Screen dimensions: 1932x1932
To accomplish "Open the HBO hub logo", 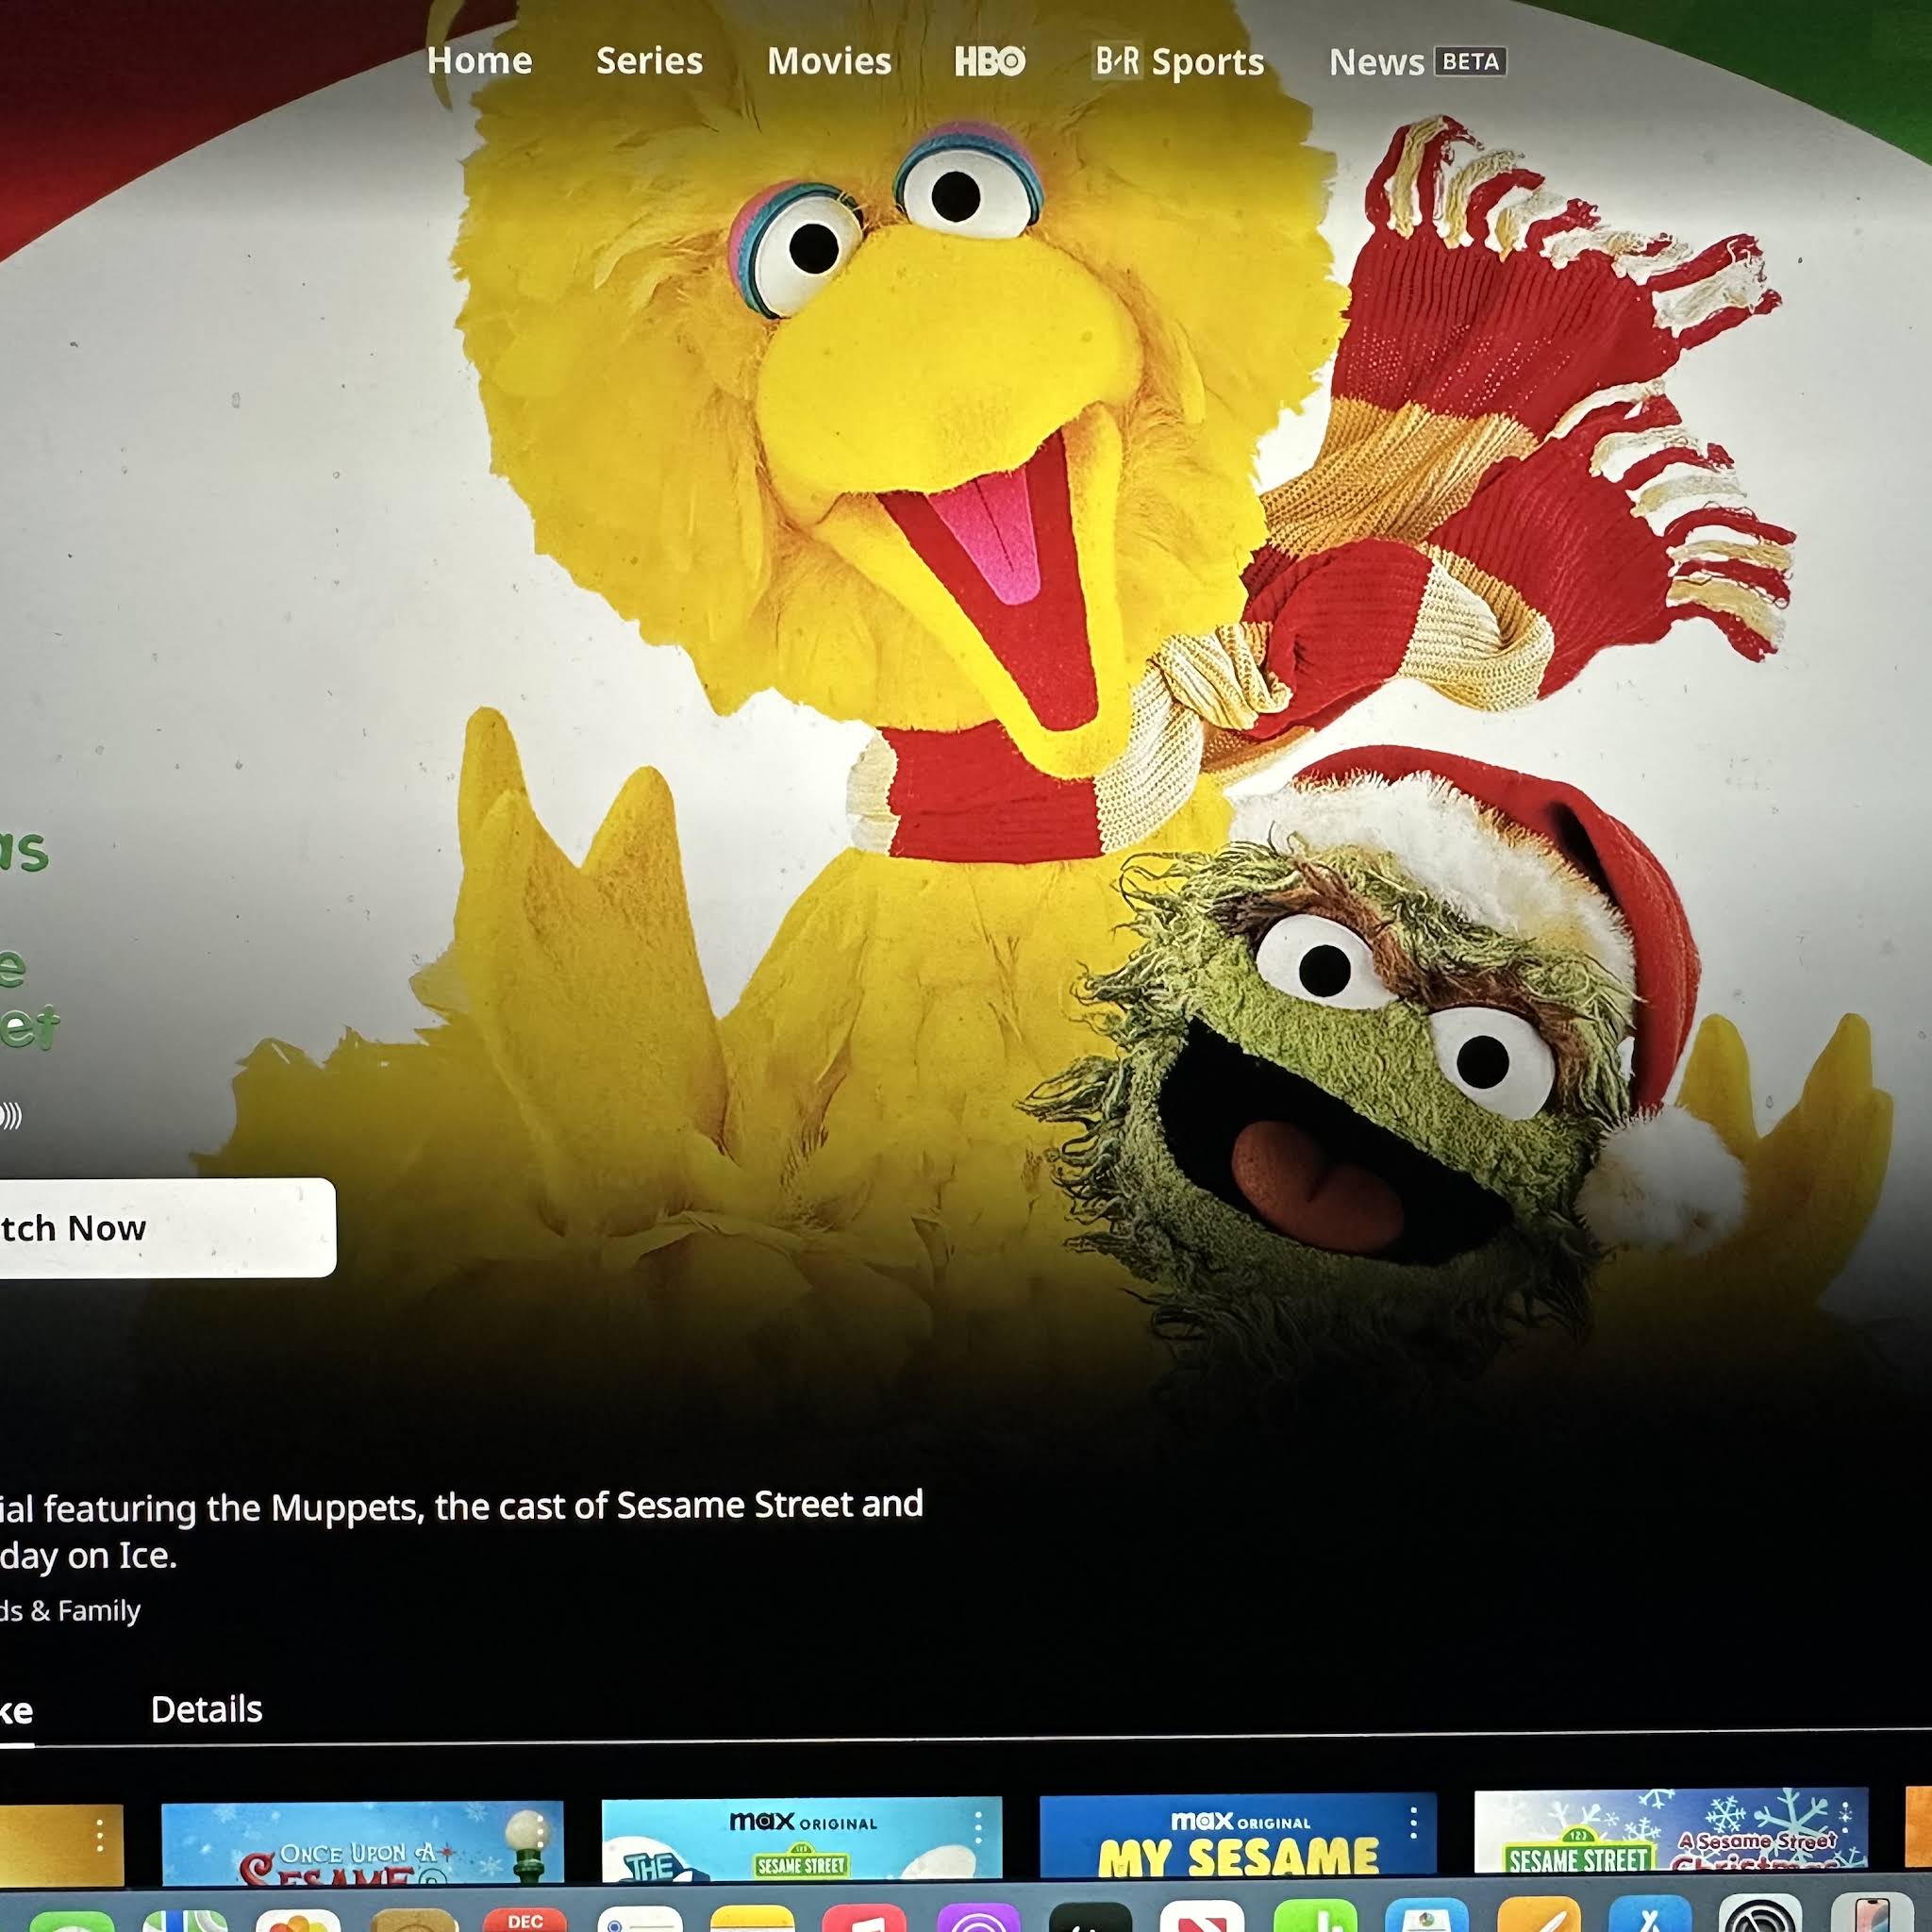I will [990, 62].
